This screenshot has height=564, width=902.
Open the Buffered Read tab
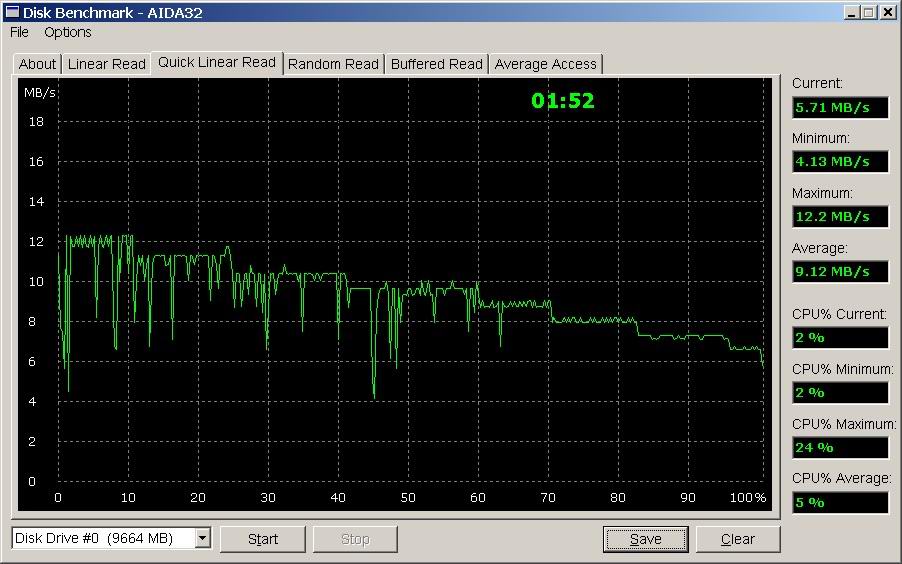pyautogui.click(x=437, y=64)
